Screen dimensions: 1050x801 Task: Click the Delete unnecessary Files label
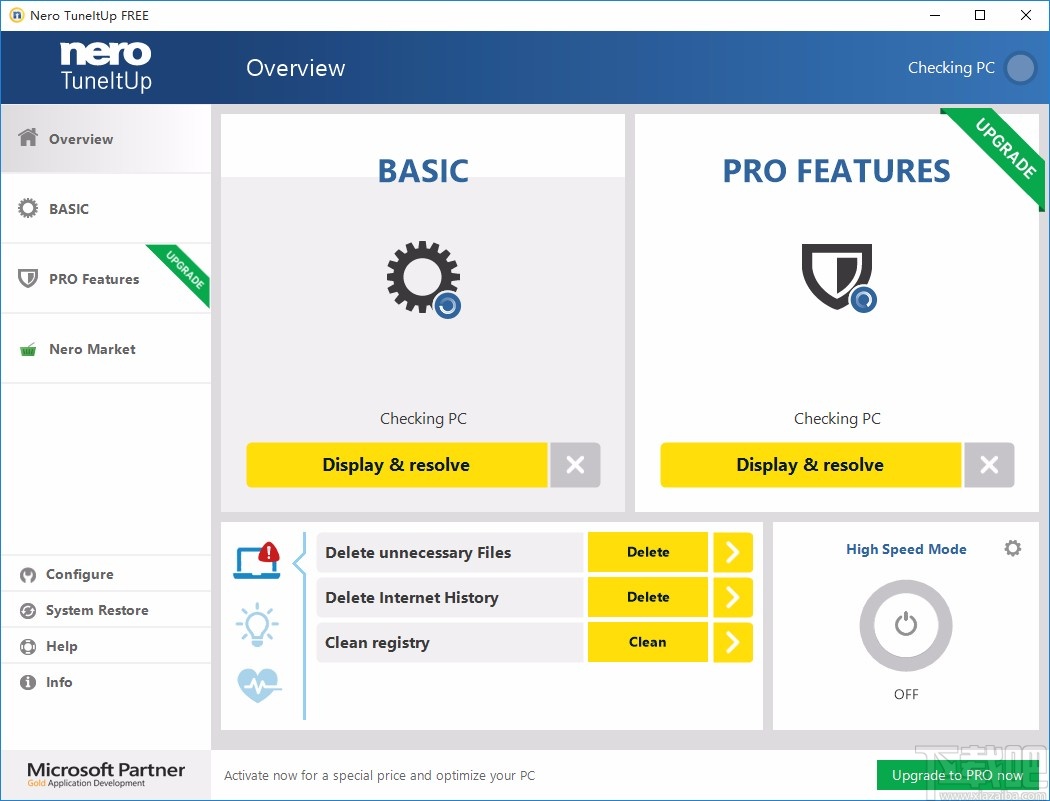tap(418, 553)
